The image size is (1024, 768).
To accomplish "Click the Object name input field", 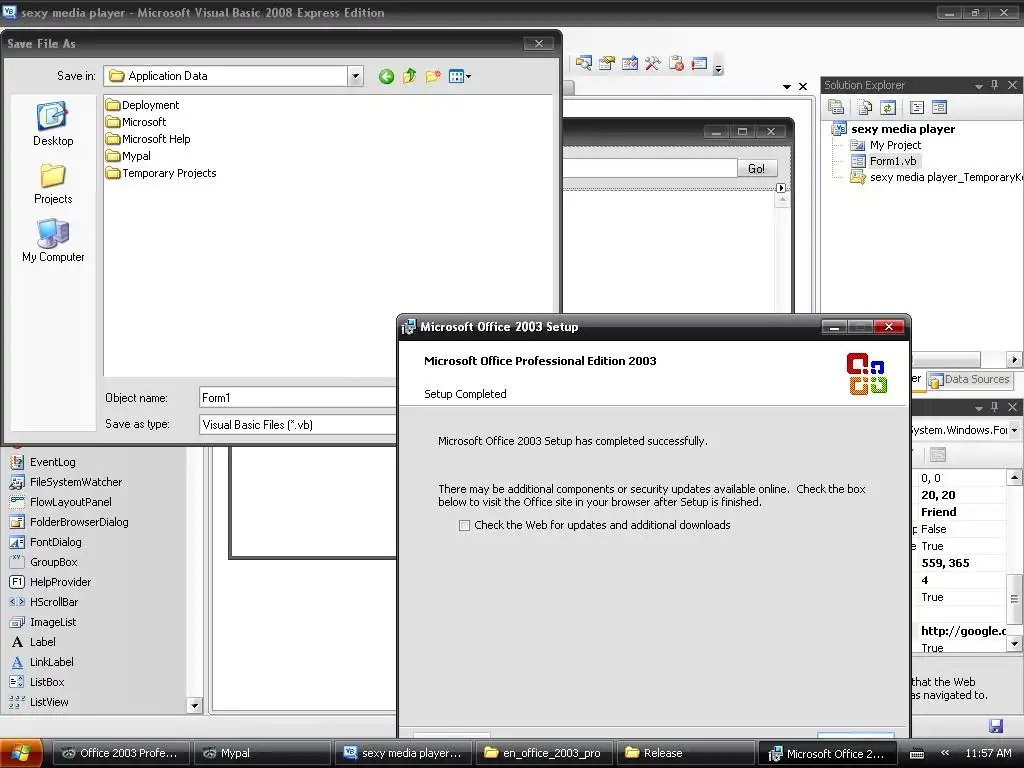I will click(x=298, y=398).
